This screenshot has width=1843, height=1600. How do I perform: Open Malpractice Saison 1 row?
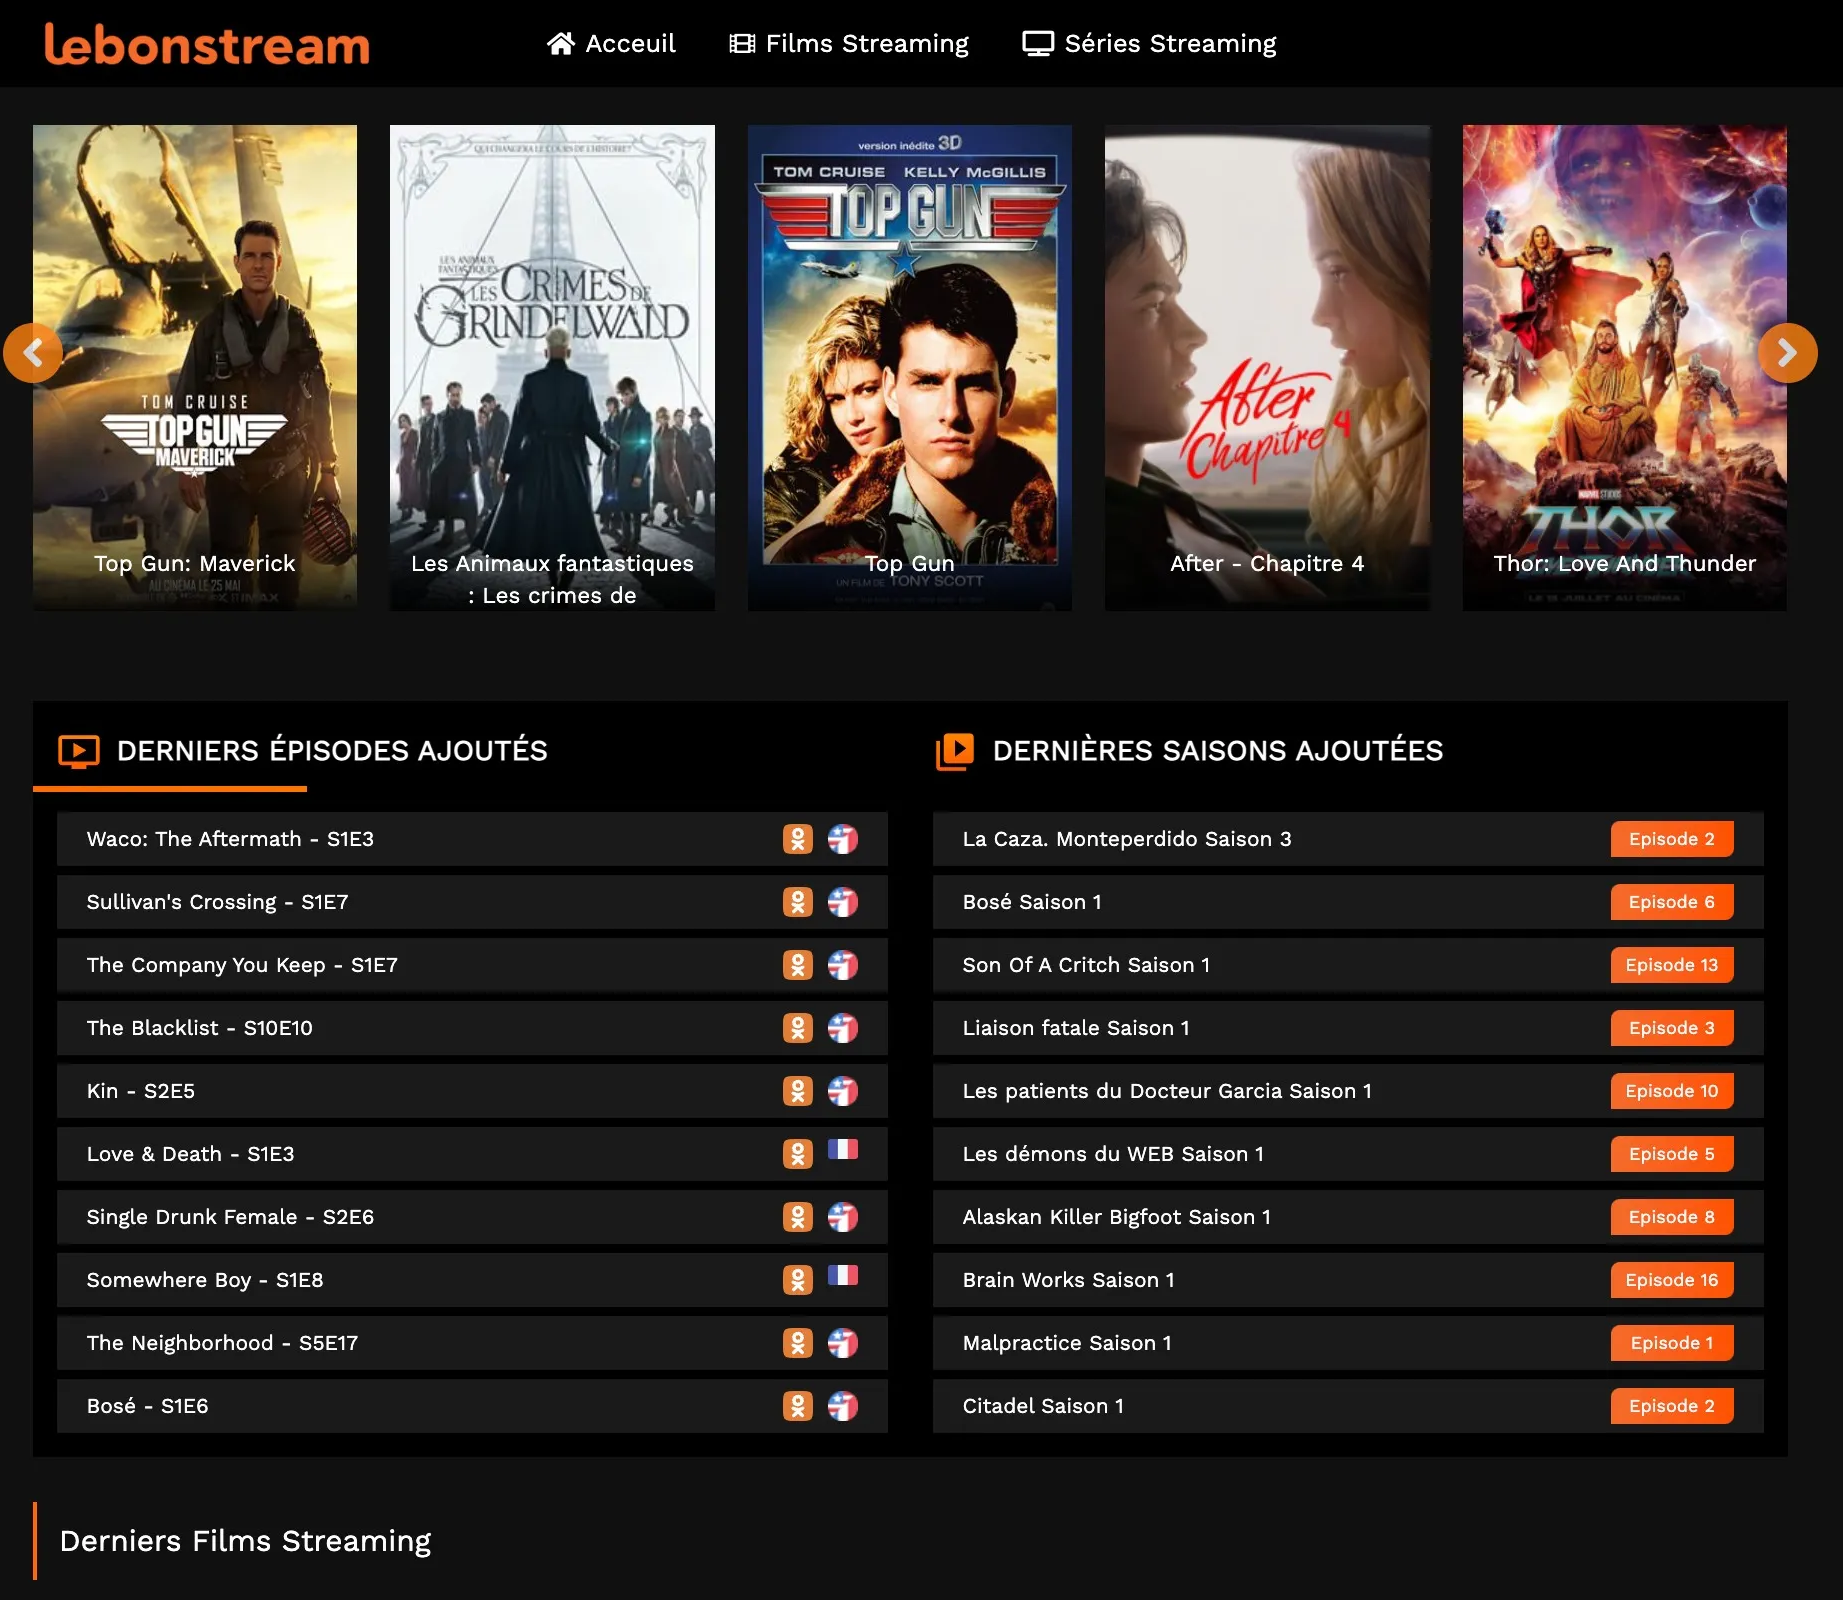tap(1348, 1343)
